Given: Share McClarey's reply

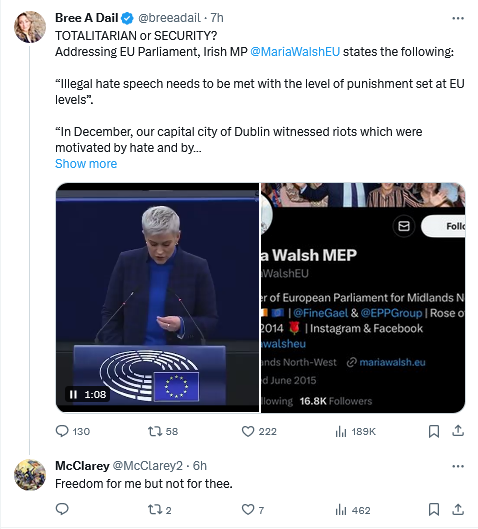Looking at the screenshot, I should click(458, 509).
